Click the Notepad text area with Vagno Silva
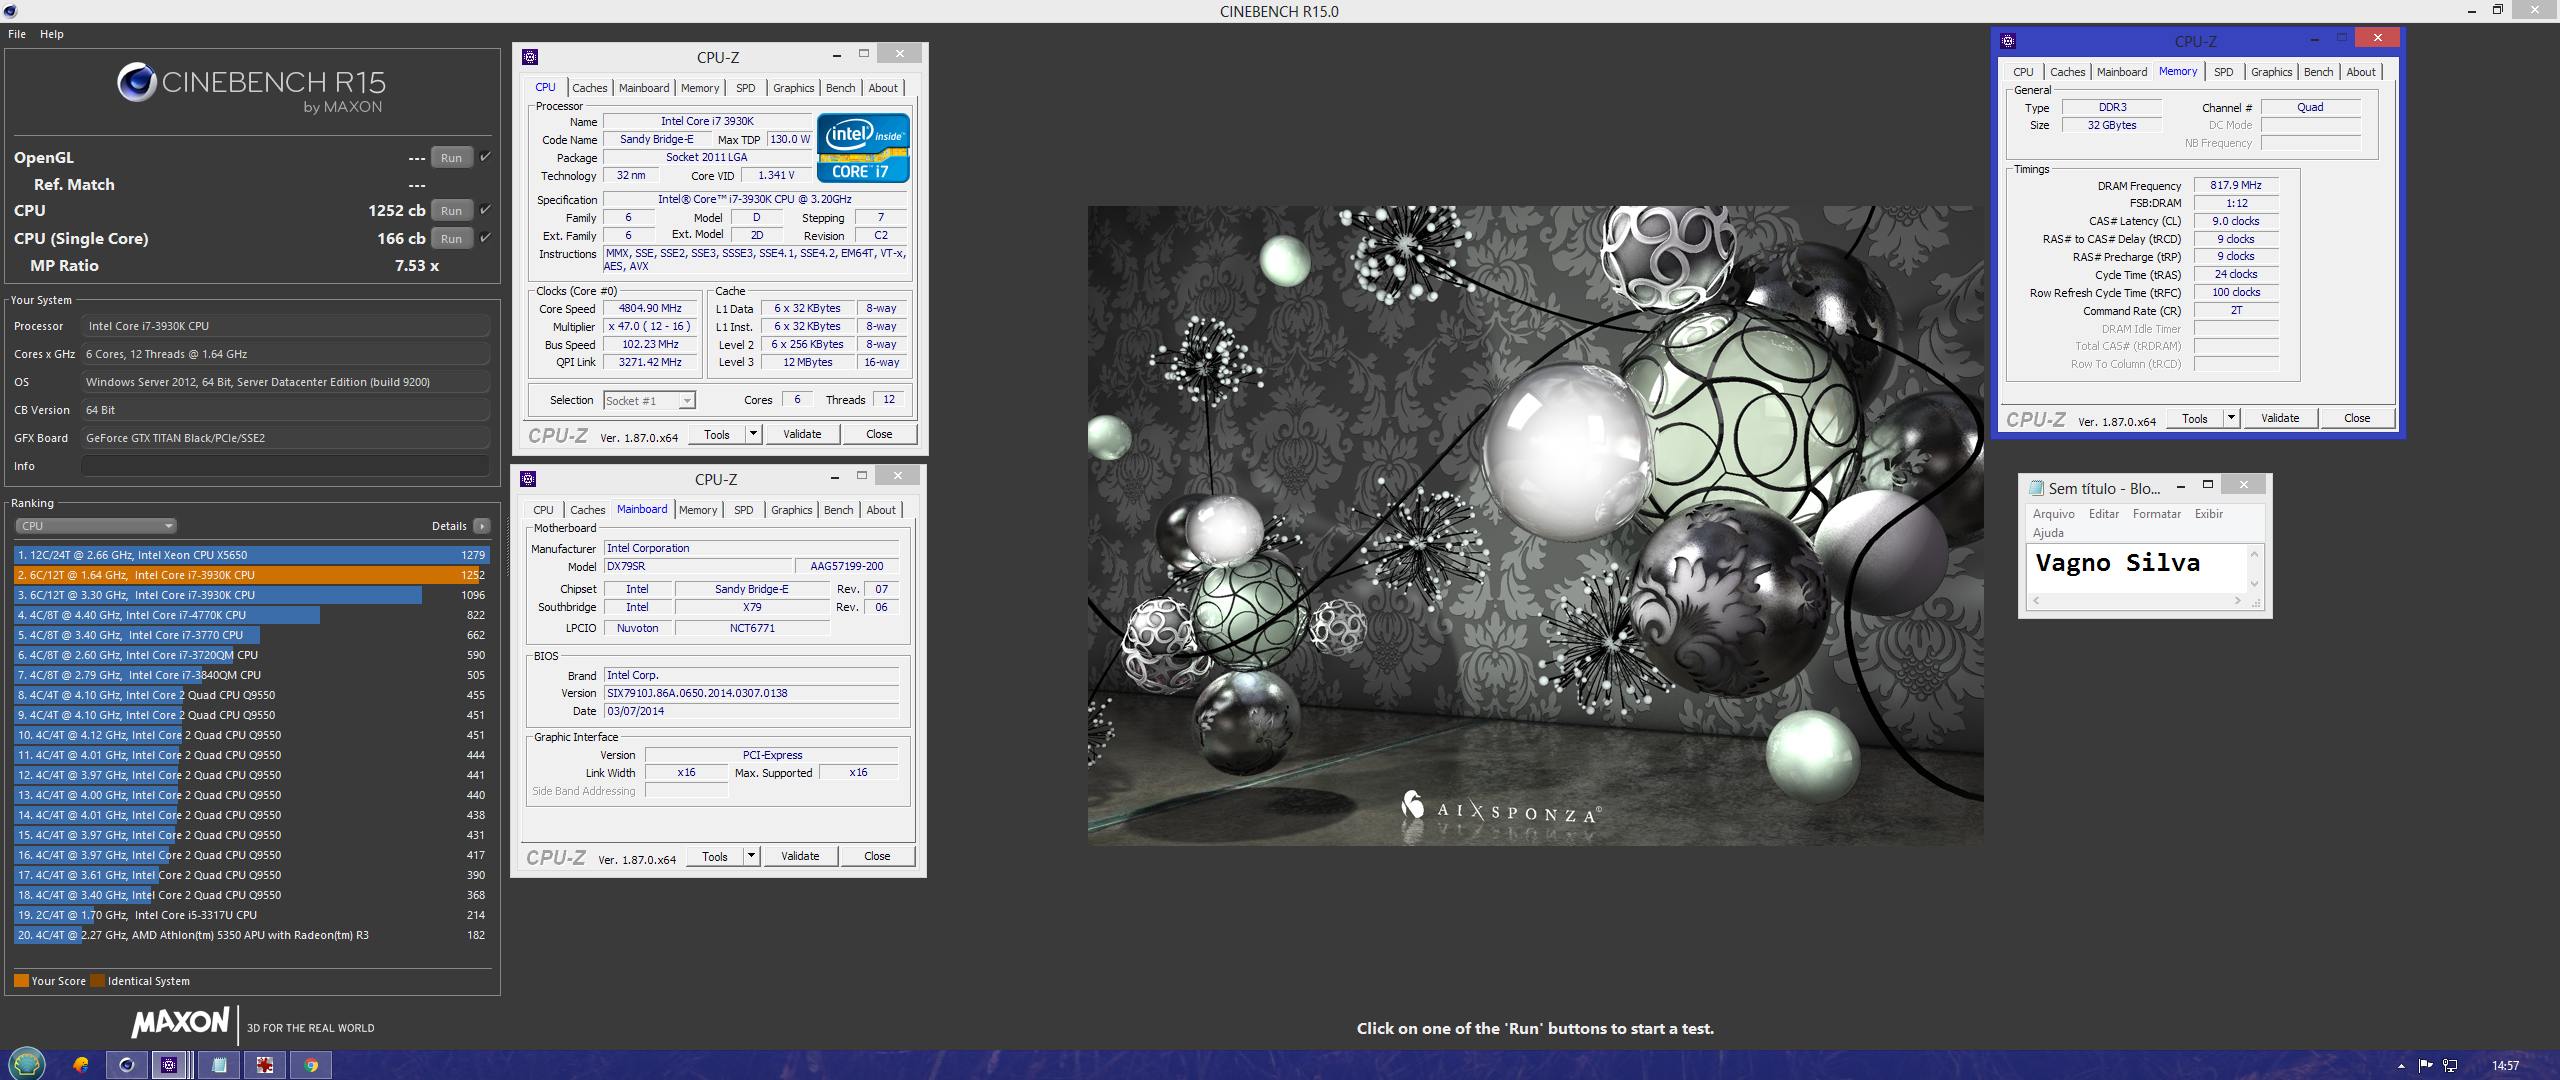Viewport: 2560px width, 1080px height. coord(2137,569)
